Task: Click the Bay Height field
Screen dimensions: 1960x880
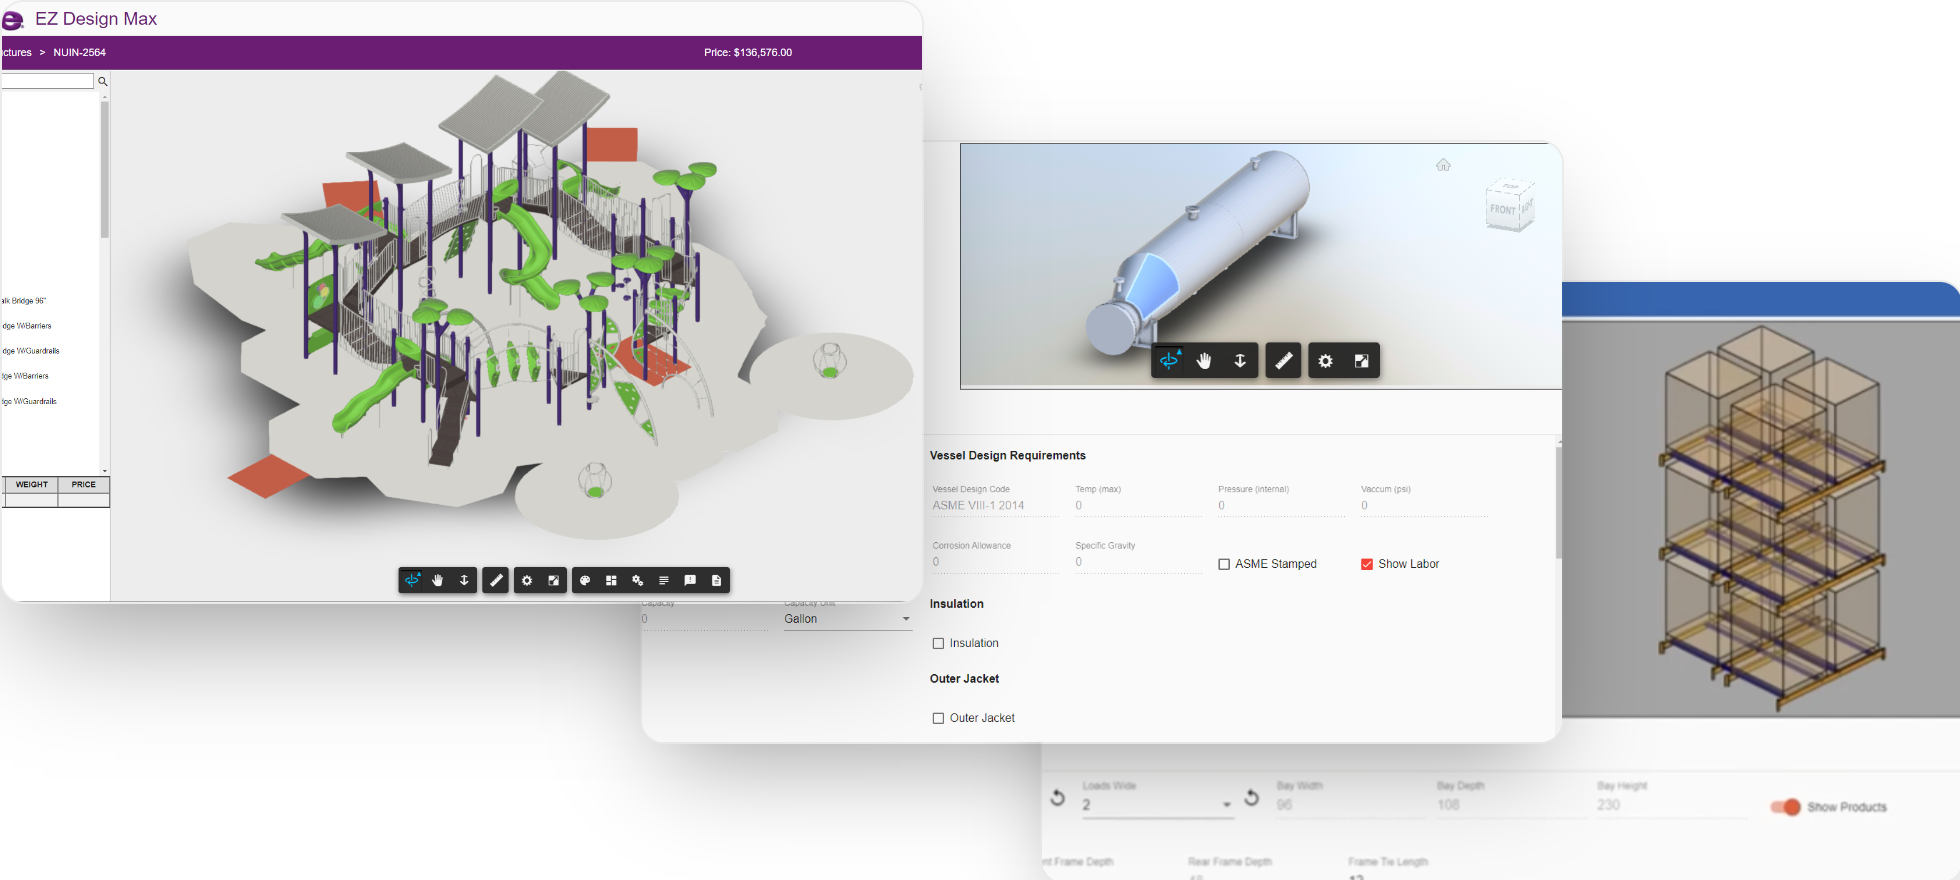Action: click(x=1671, y=805)
